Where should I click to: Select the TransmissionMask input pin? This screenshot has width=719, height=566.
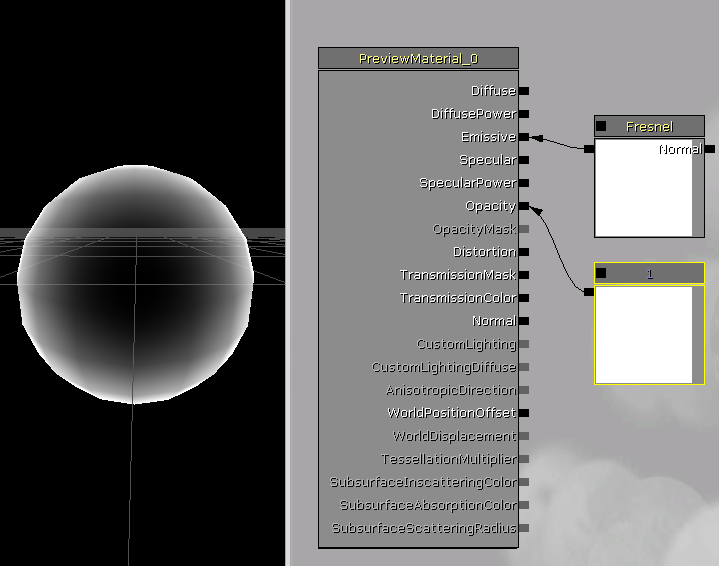524,275
